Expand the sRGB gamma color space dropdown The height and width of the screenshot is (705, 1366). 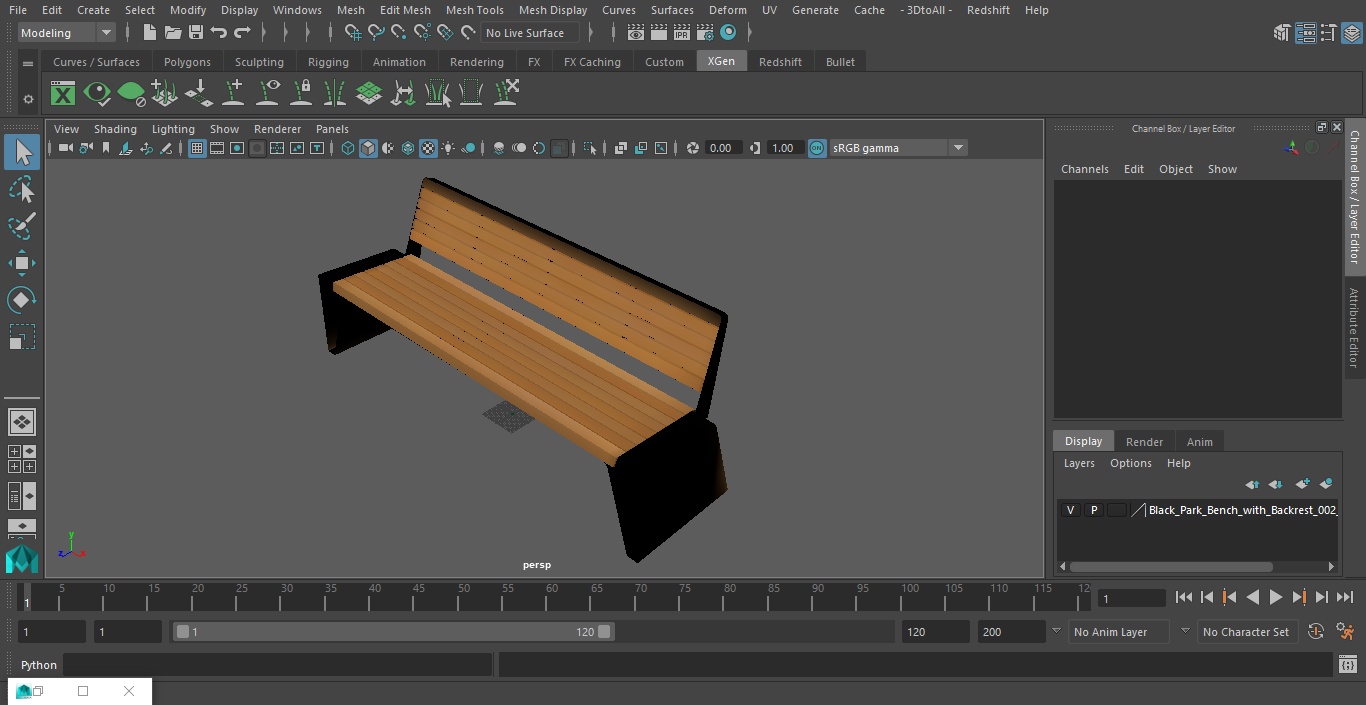(x=957, y=148)
